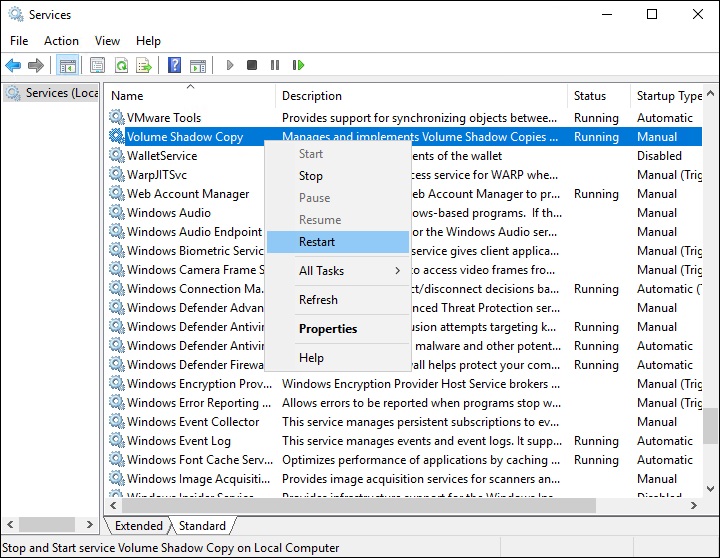This screenshot has height=558, width=720.
Task: Click the Refresh toolbar icon
Action: point(121,66)
